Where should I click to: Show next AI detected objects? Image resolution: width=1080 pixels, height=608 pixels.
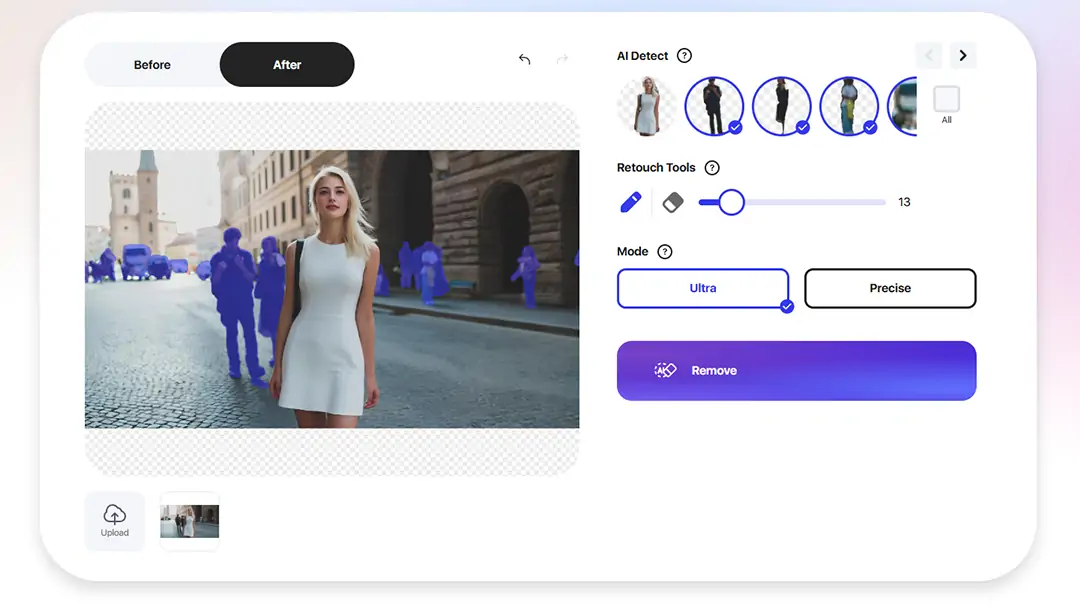click(x=963, y=55)
